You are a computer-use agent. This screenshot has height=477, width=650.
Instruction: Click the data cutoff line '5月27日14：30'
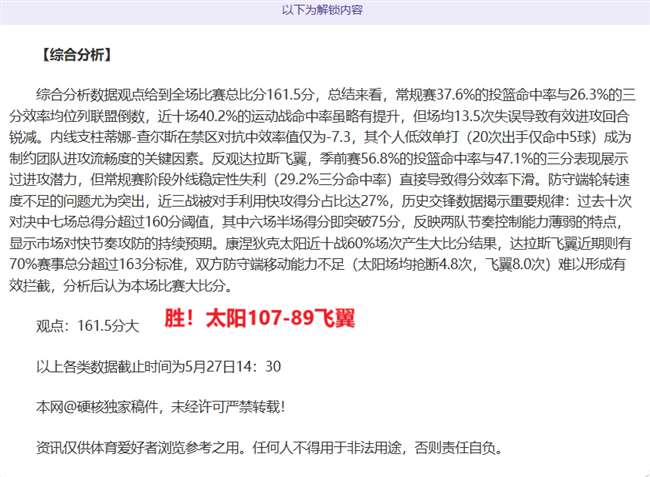pos(159,366)
